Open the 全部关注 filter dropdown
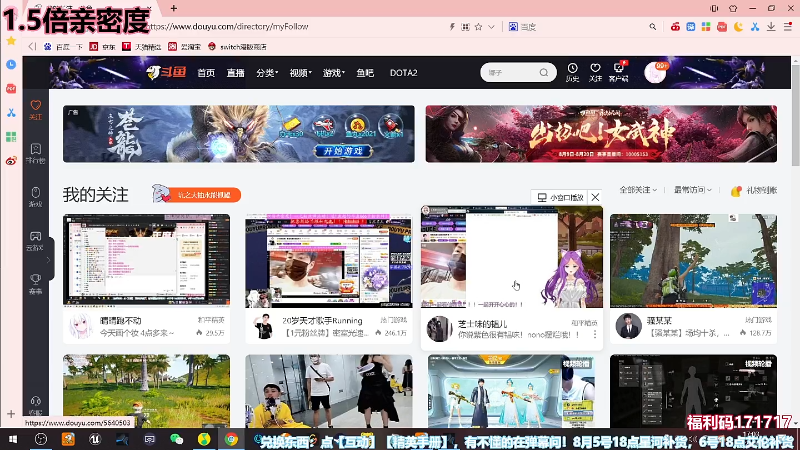800x450 pixels. tap(638, 190)
